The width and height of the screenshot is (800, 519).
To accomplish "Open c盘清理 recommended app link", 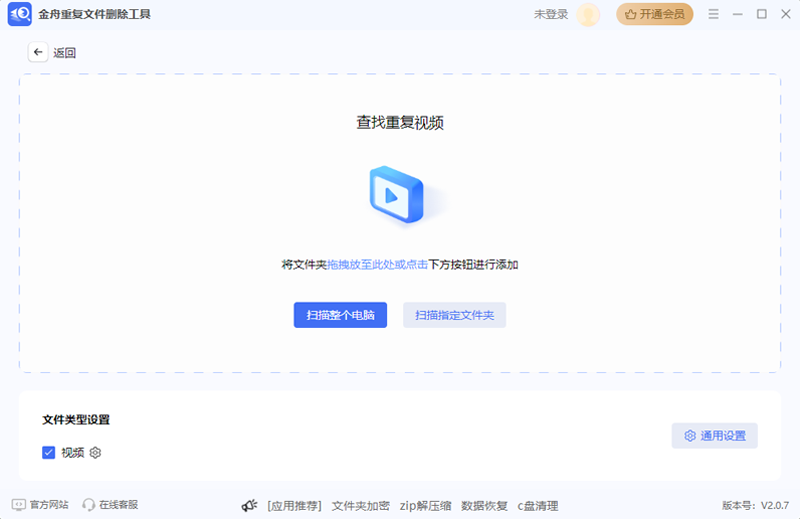I will click(x=538, y=506).
